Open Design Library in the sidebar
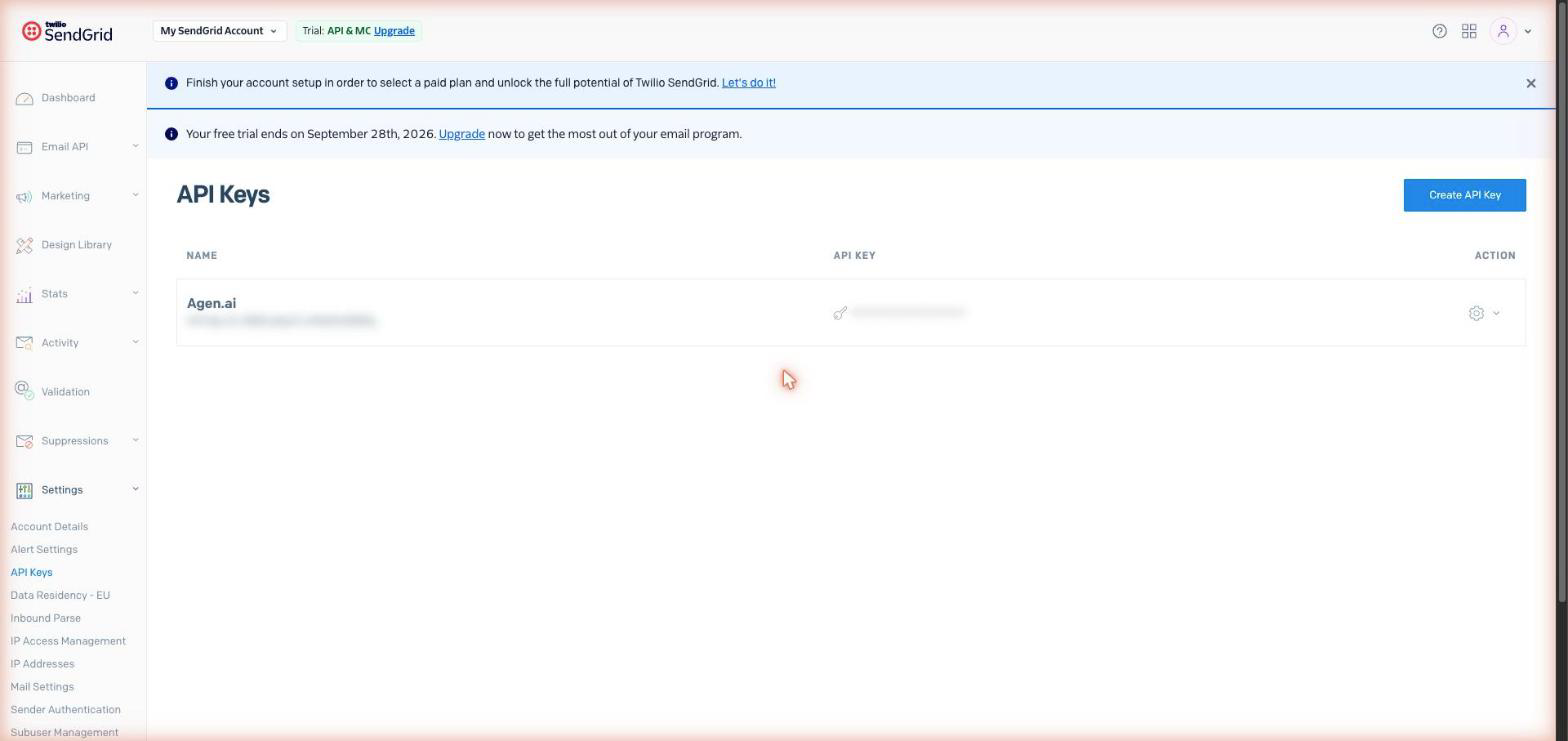The height and width of the screenshot is (741, 1568). [x=76, y=245]
